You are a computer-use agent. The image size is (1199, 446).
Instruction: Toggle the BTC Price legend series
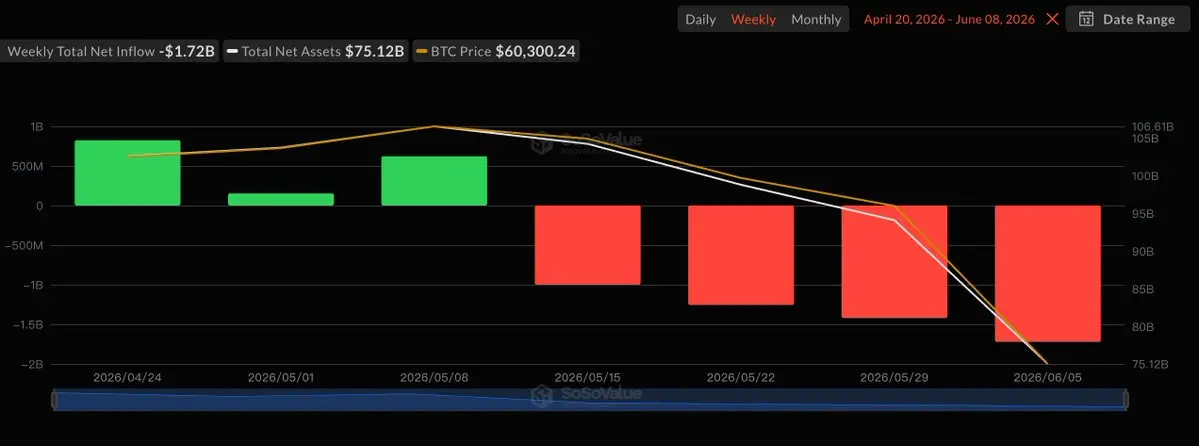pyautogui.click(x=497, y=52)
